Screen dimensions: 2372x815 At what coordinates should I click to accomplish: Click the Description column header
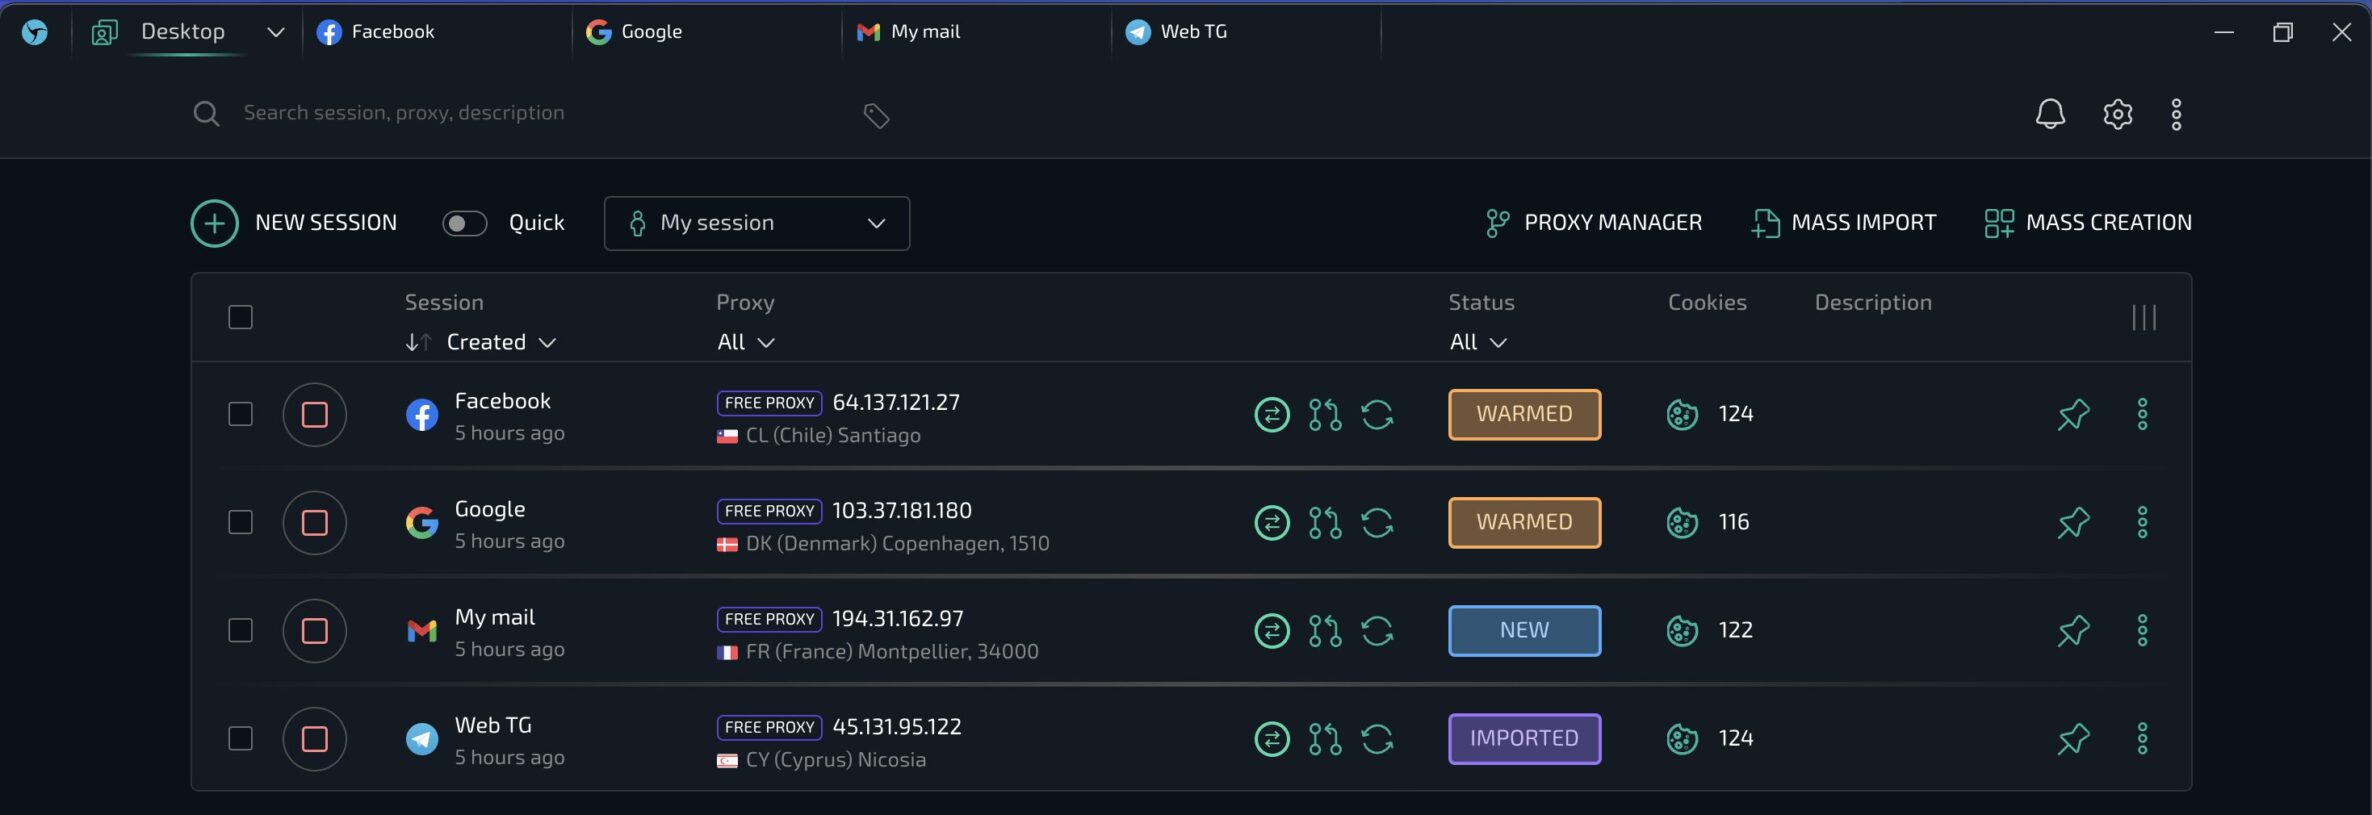pos(1873,302)
